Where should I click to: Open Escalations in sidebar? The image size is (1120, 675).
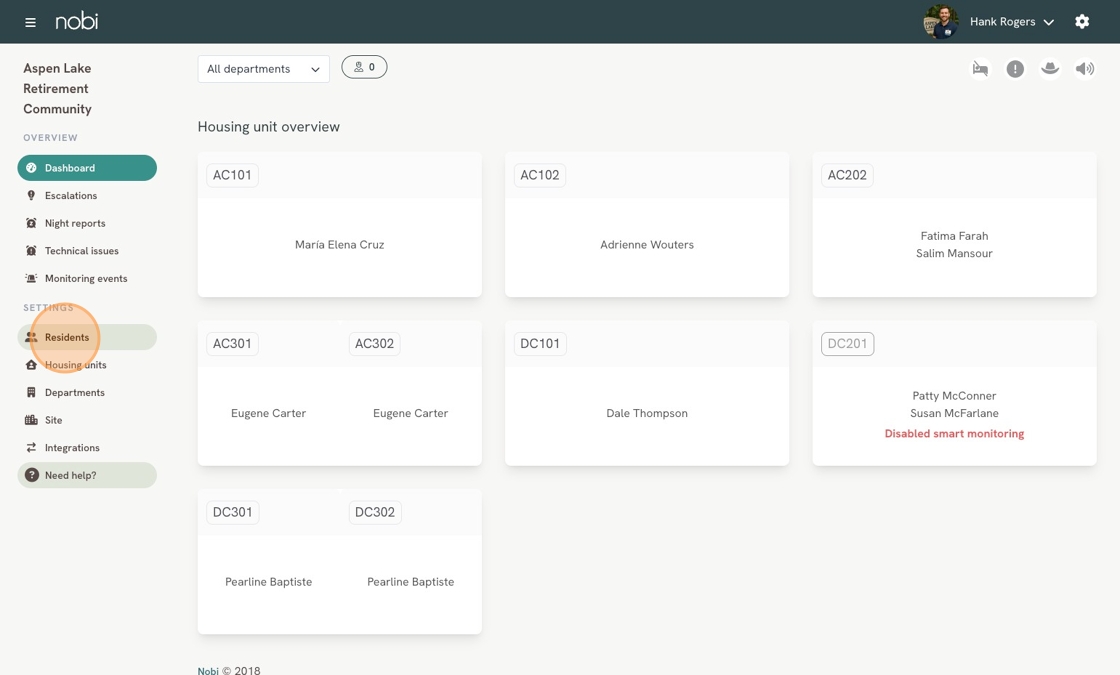coord(70,196)
